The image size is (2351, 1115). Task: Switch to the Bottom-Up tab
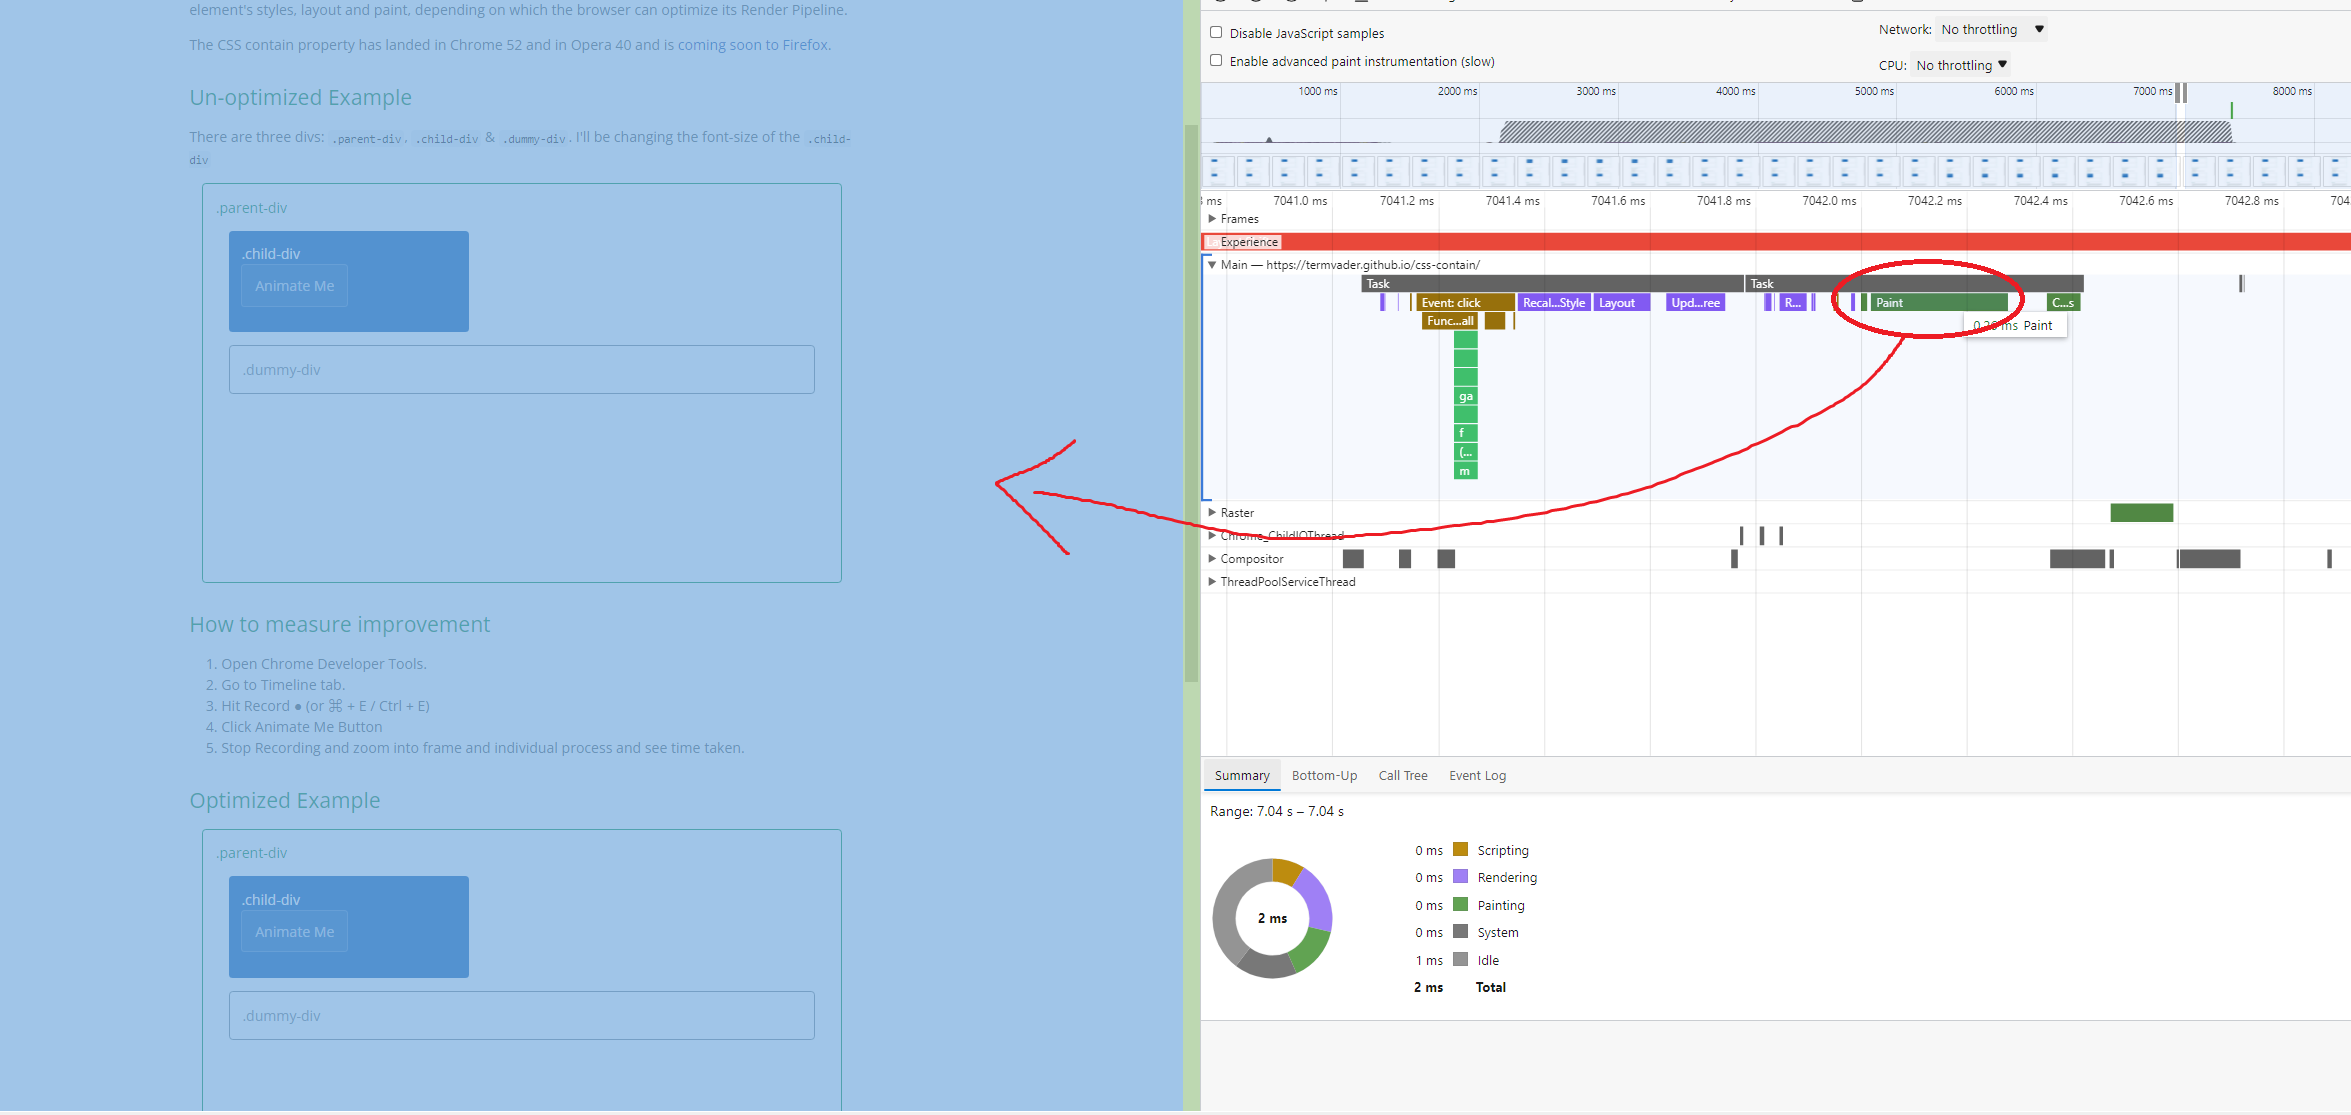(x=1323, y=776)
